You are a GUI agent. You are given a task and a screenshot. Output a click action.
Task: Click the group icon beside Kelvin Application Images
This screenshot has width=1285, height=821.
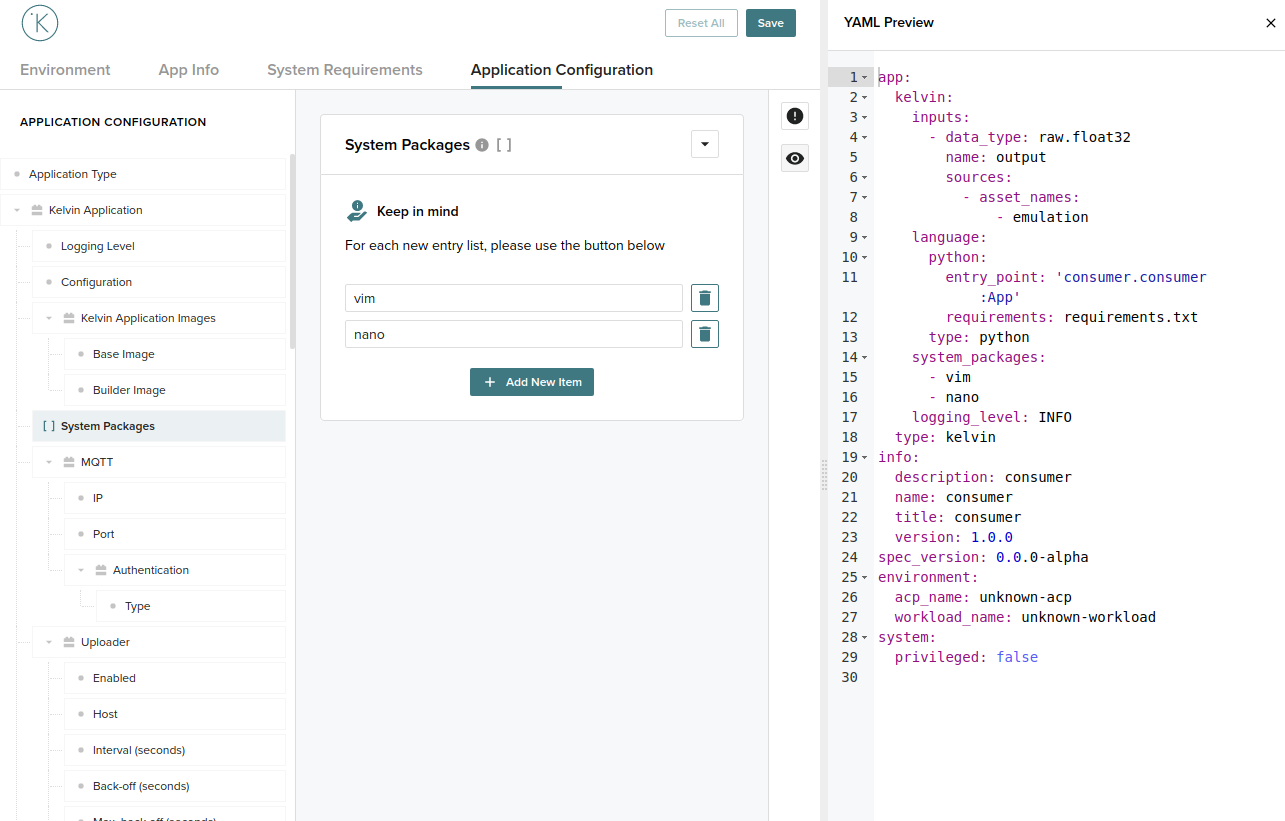[x=69, y=318]
